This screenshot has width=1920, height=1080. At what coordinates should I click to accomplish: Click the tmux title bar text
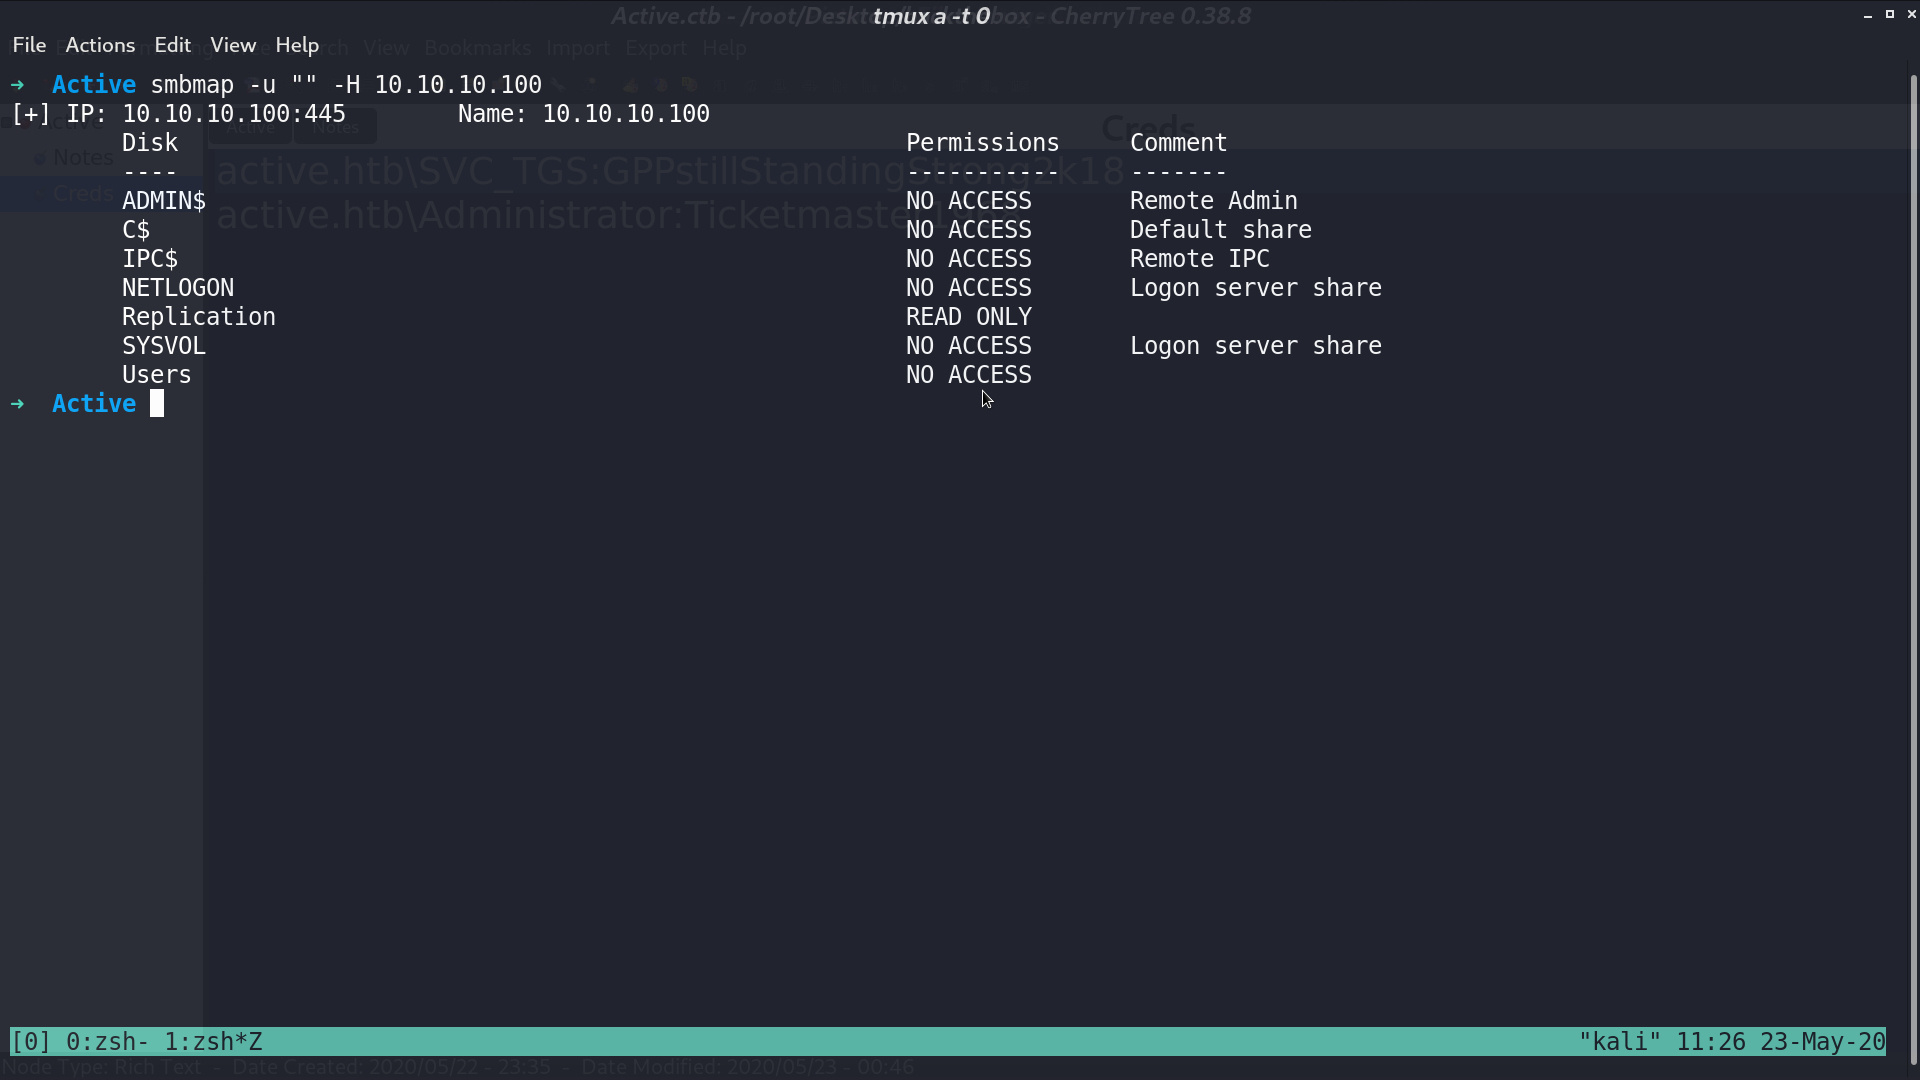931,16
